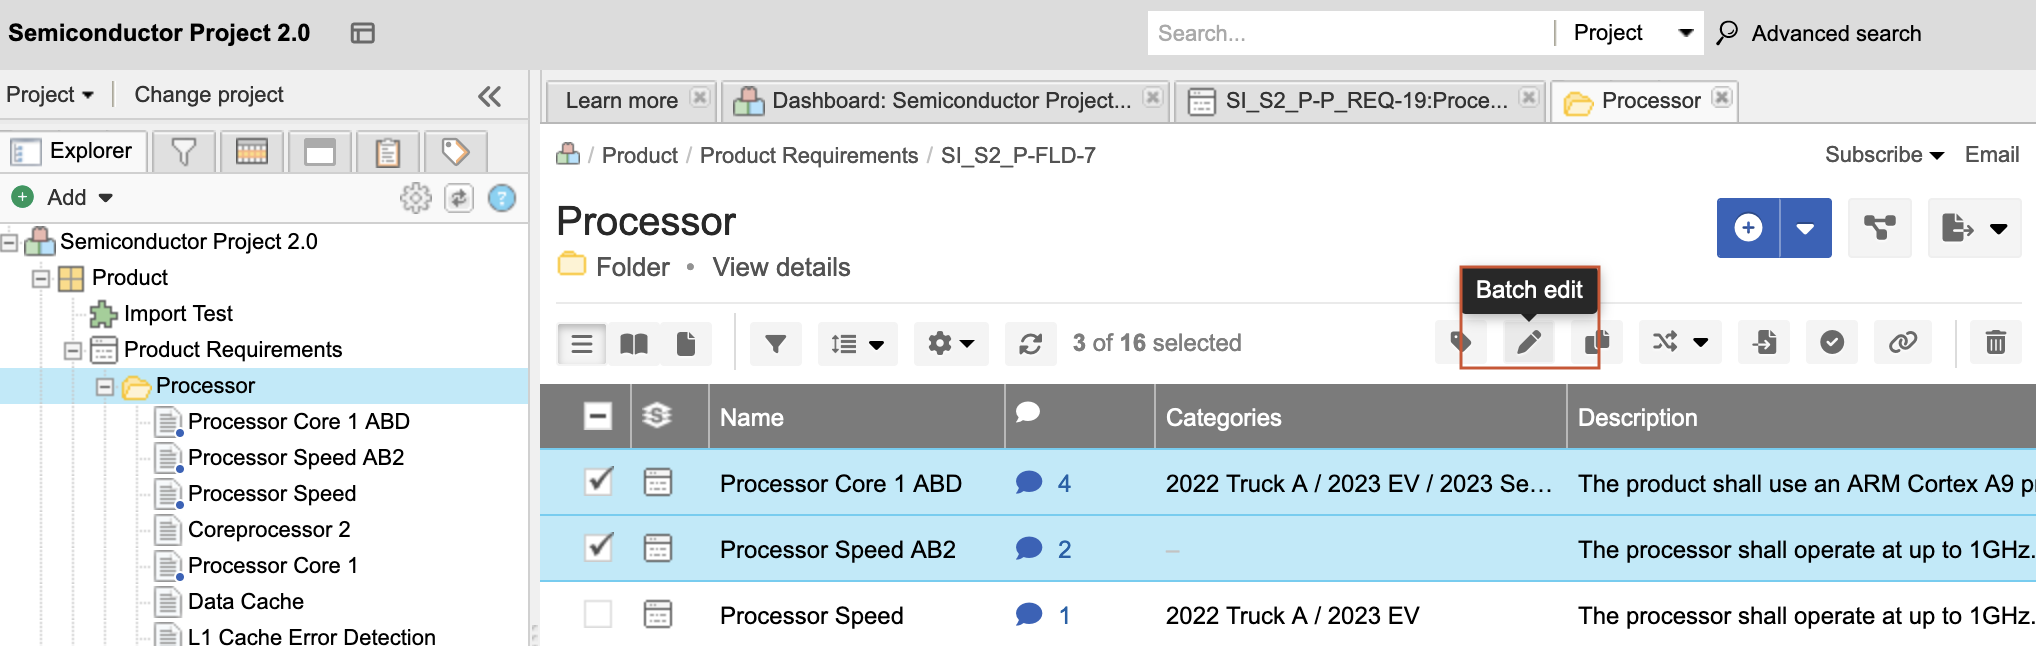Uncheck the Processor Speed AB2 checkbox

[x=598, y=548]
